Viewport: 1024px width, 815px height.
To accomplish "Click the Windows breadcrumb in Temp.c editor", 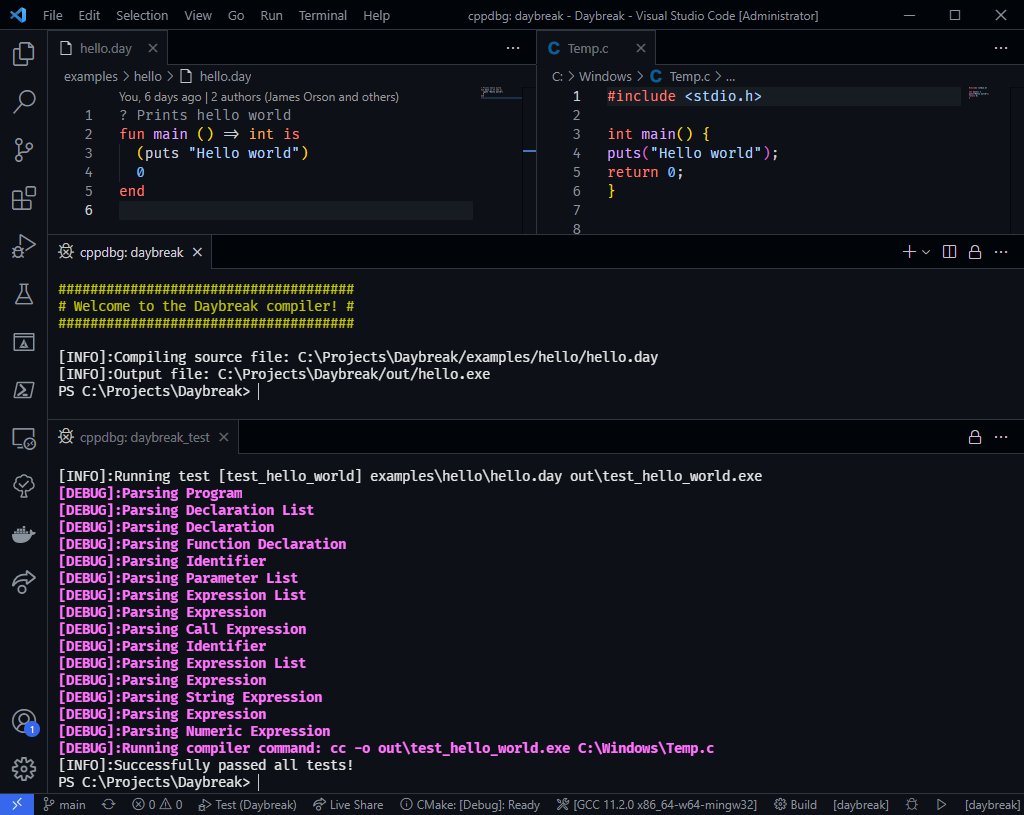I will [x=605, y=76].
